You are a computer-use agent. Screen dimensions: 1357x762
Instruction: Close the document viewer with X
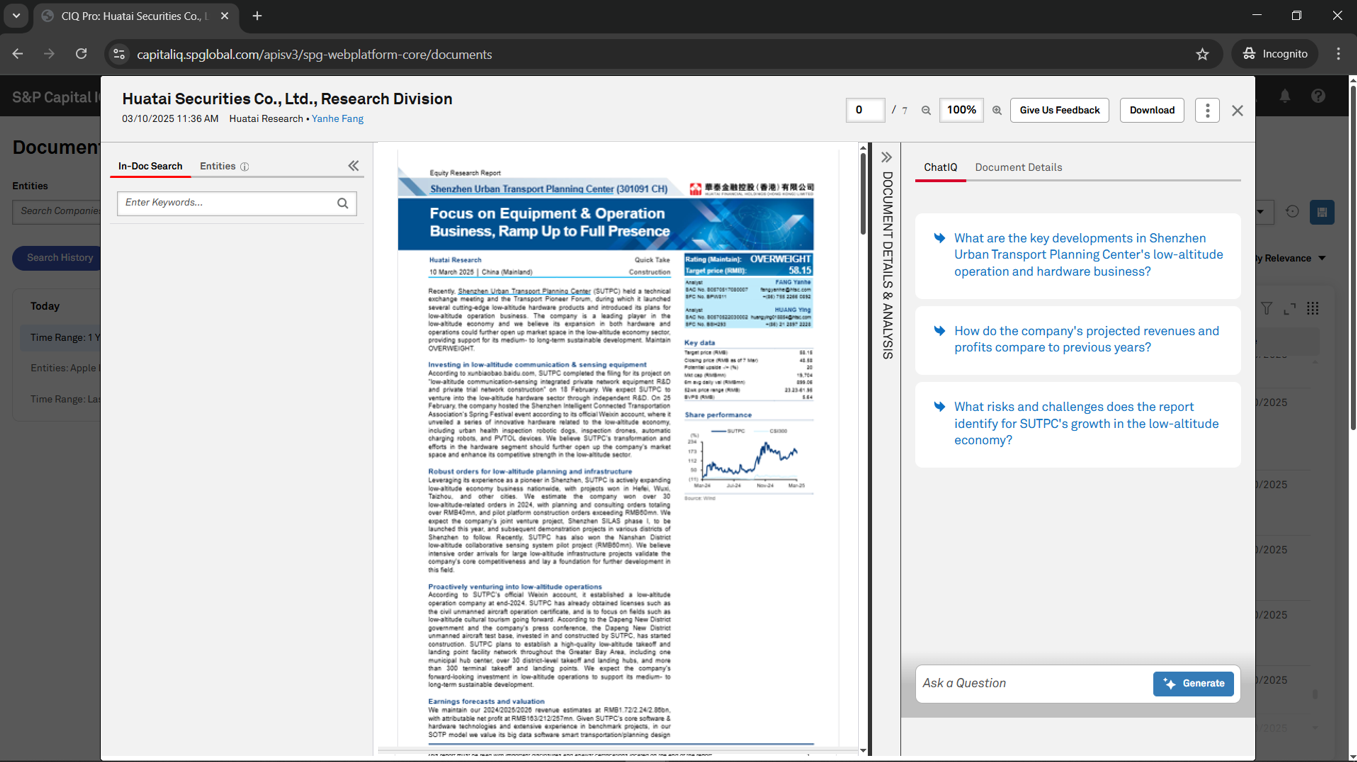(x=1237, y=111)
